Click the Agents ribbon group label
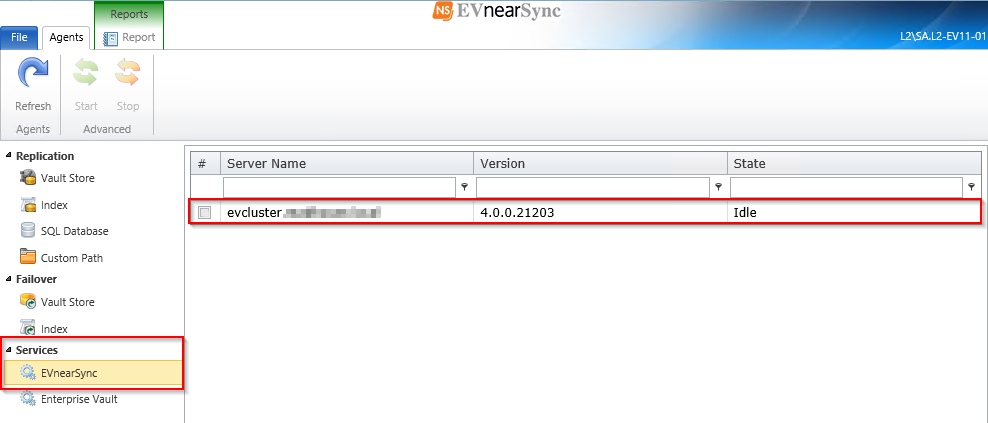Screen dimensions: 988x423 tap(33, 129)
